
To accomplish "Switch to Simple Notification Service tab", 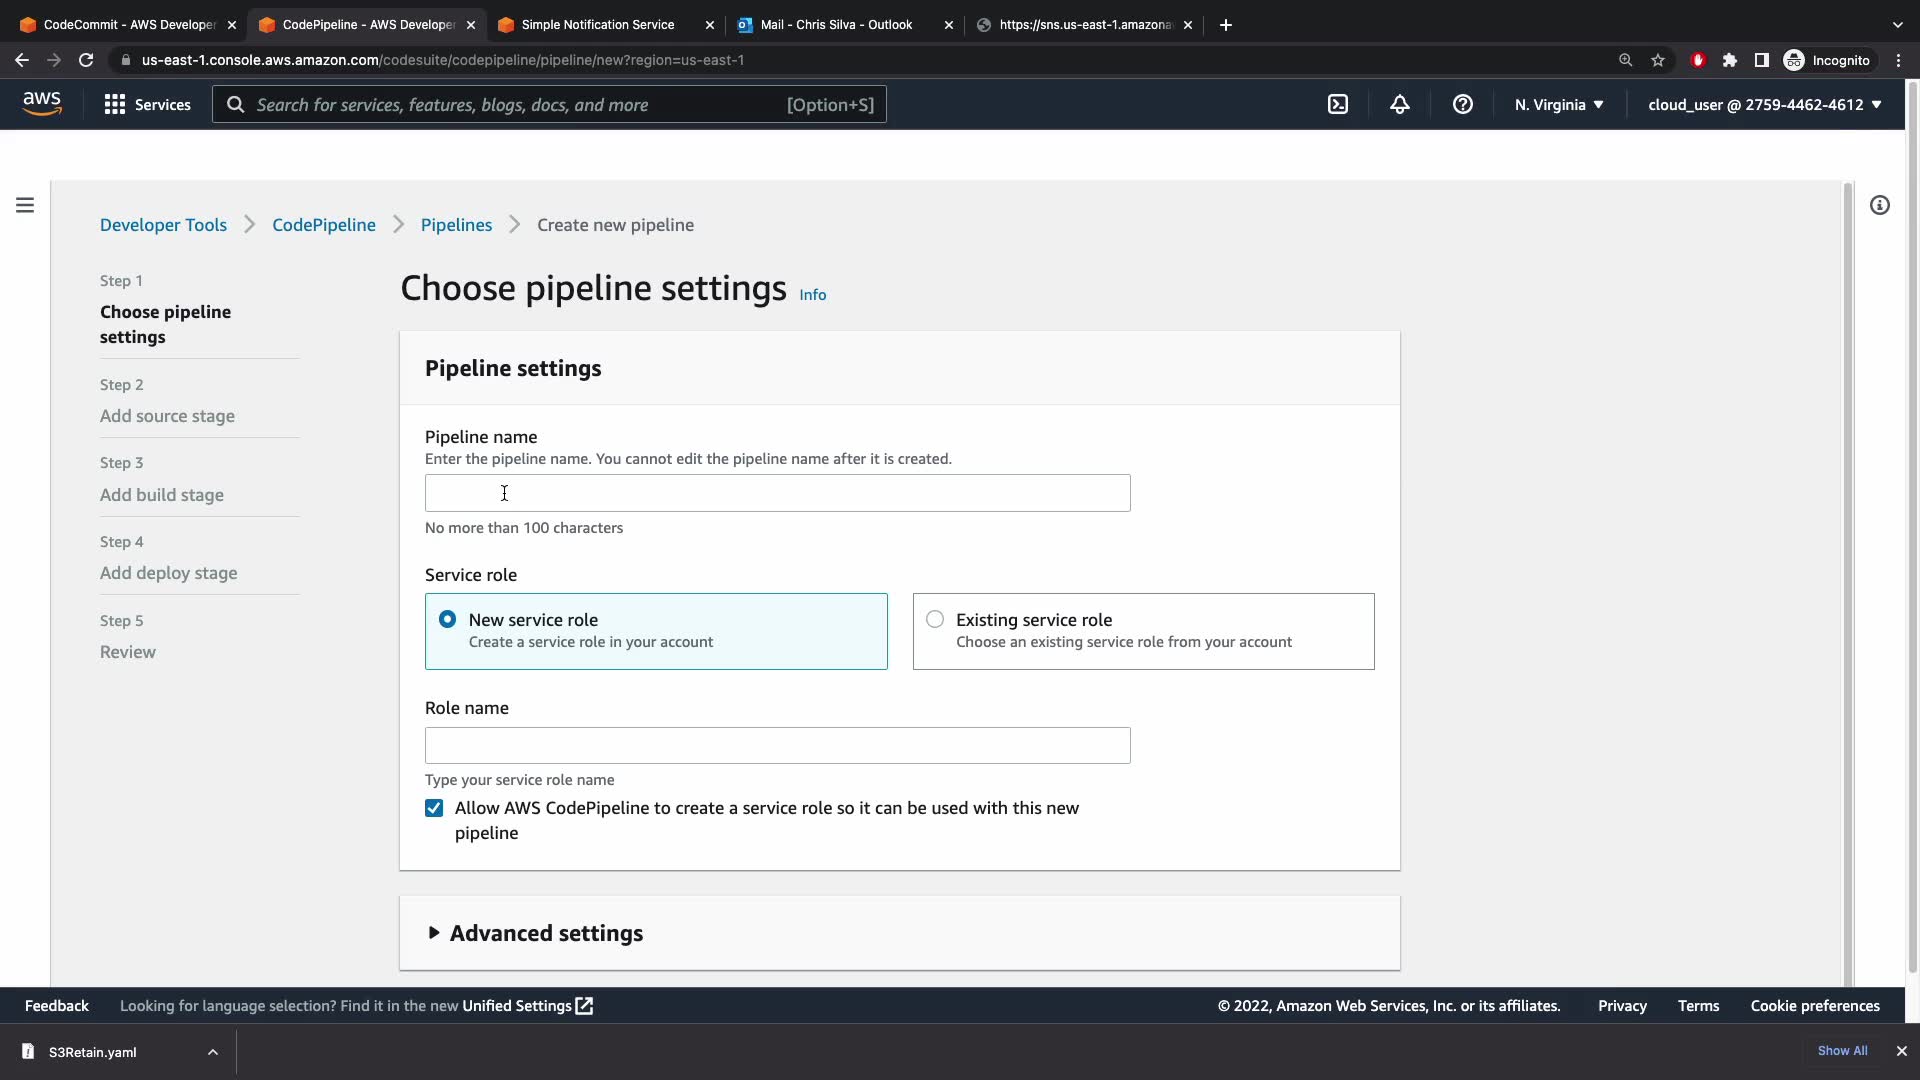I will [x=598, y=24].
